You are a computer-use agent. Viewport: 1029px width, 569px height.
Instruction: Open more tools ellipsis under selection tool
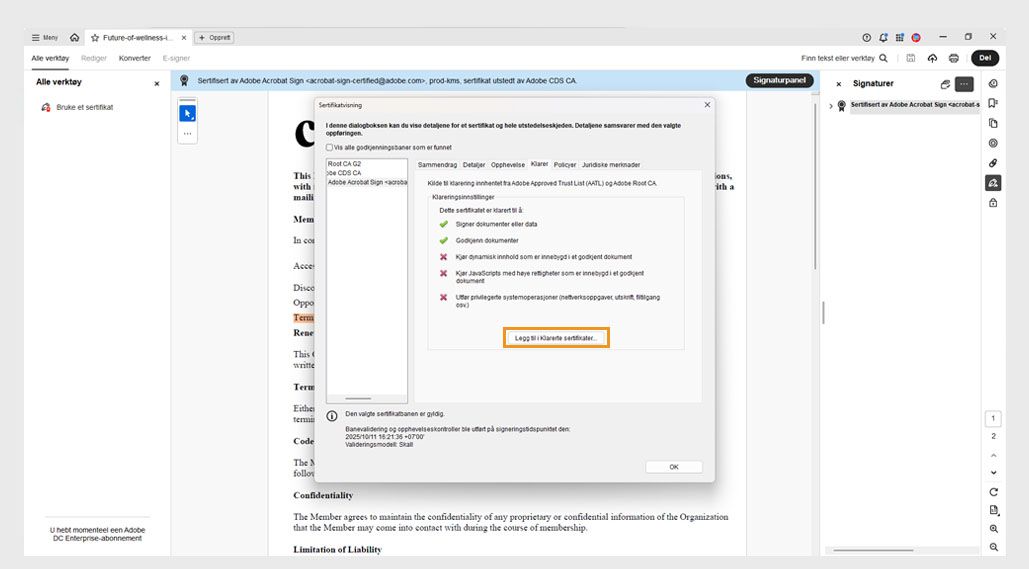pos(188,133)
